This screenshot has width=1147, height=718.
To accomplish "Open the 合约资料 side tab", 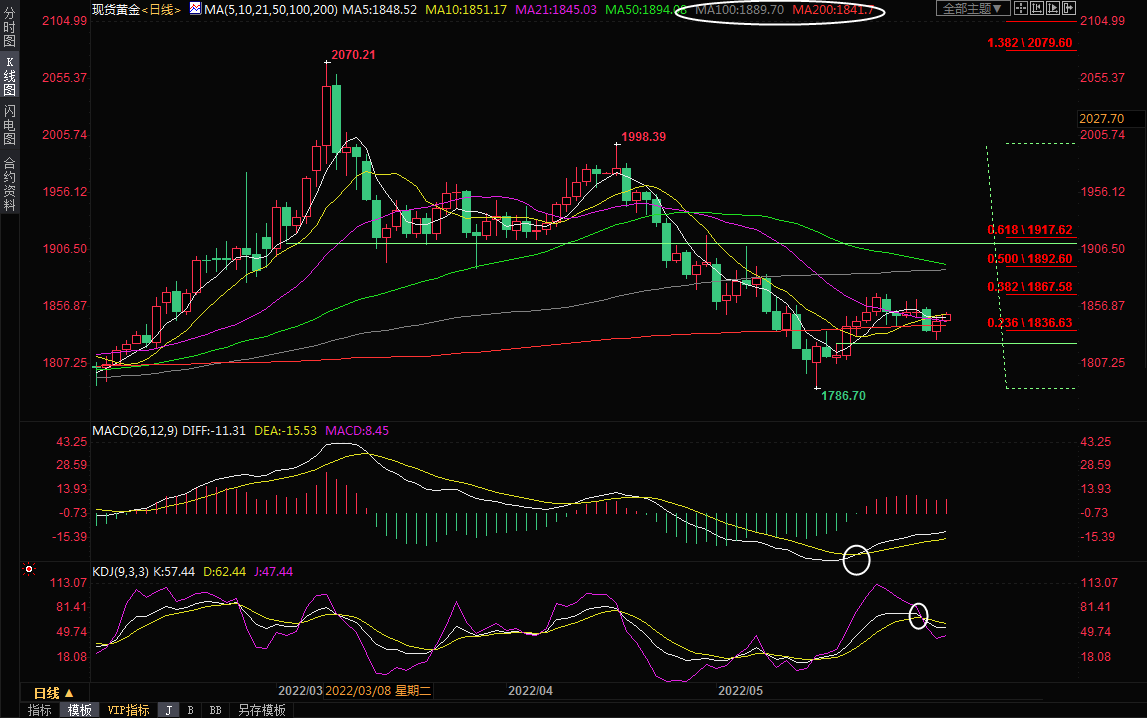I will coord(9,184).
